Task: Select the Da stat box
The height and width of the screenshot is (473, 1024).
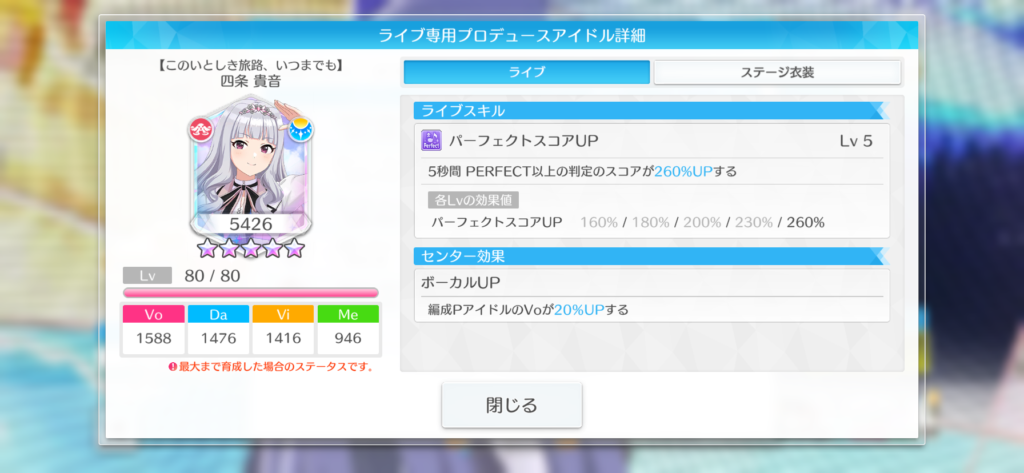Action: coord(218,330)
